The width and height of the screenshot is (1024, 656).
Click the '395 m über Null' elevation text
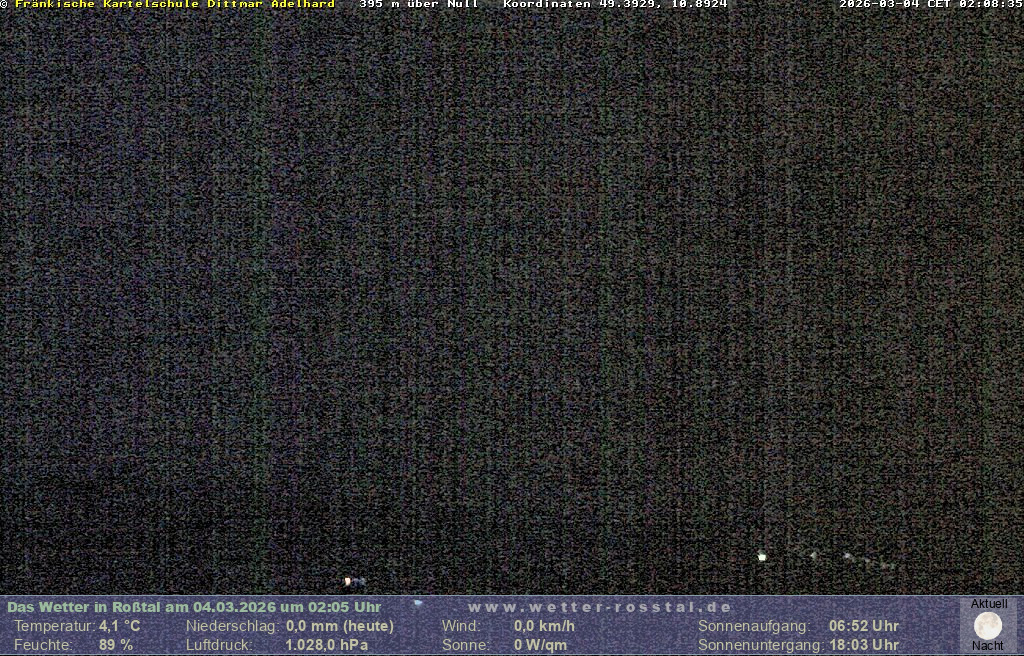419,5
